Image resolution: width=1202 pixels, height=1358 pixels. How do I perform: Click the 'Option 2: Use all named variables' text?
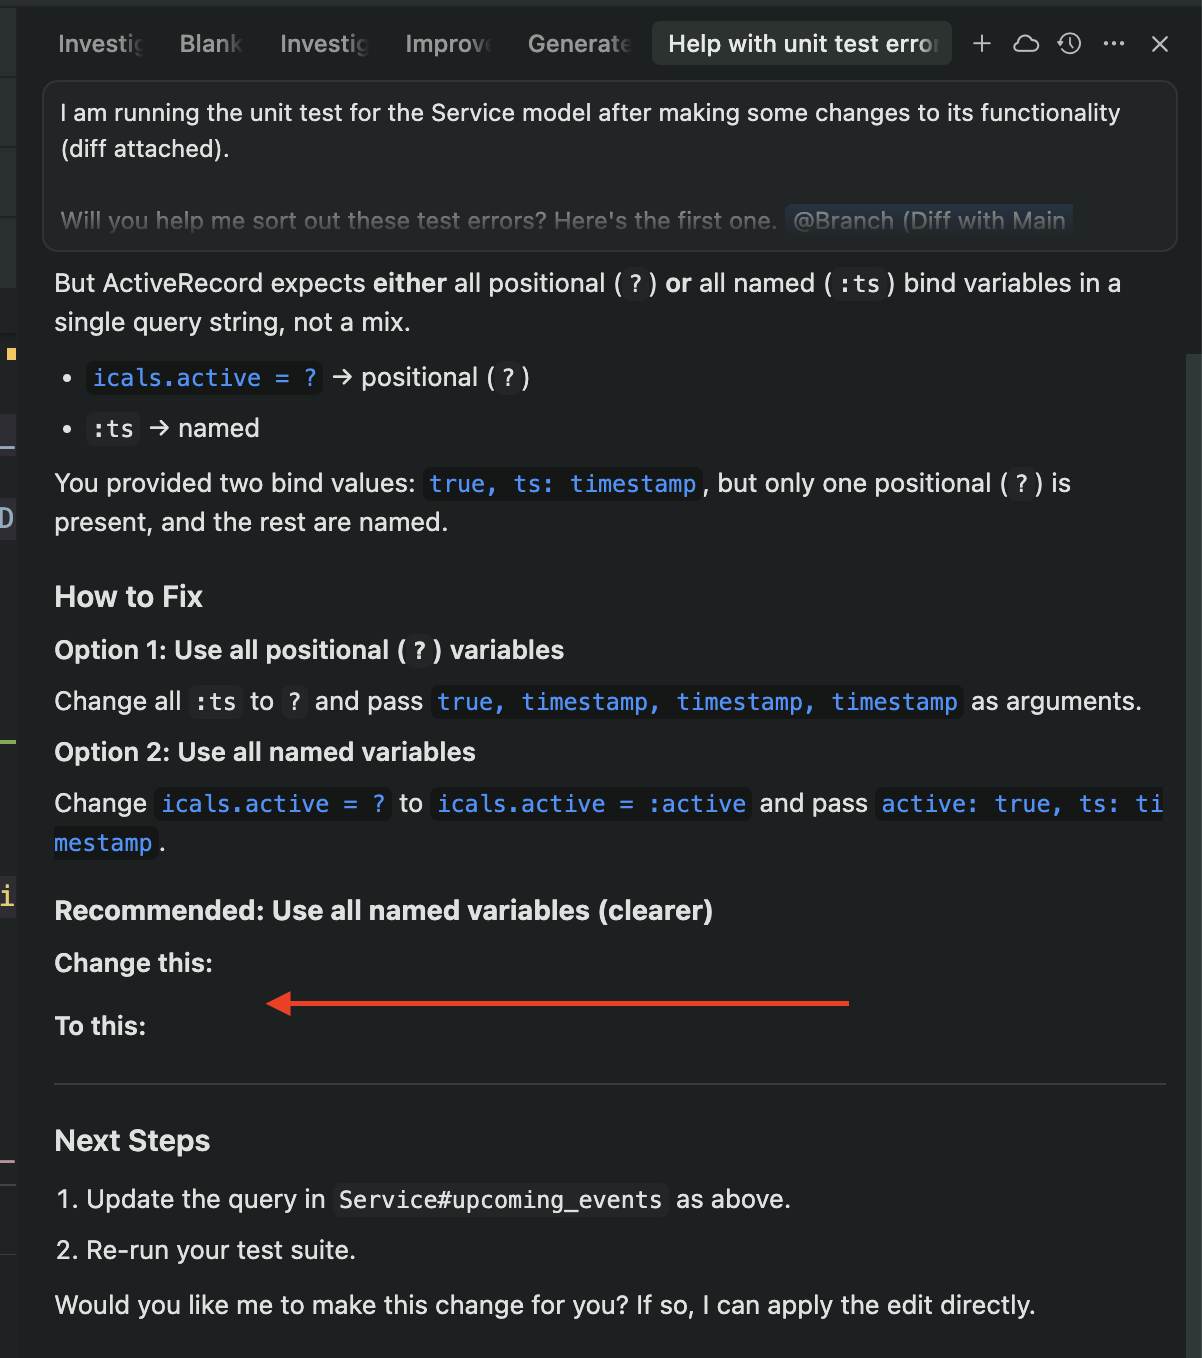pos(265,752)
